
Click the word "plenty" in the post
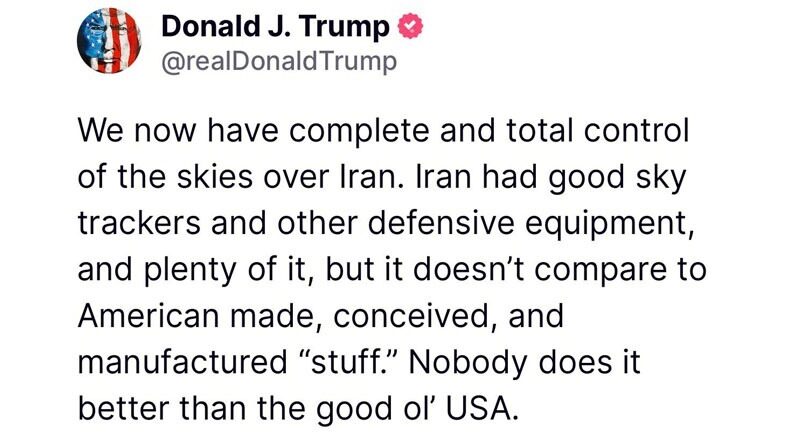point(191,271)
